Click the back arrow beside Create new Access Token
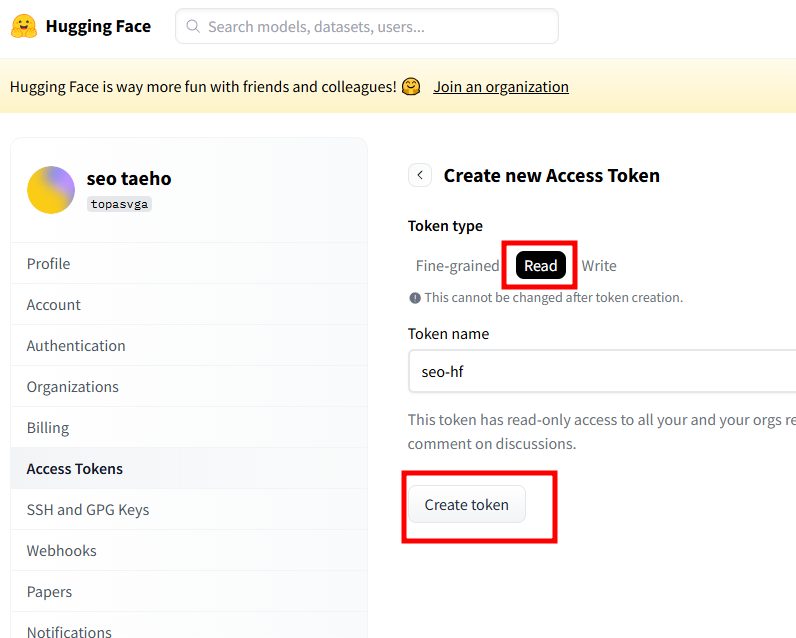Viewport: 796px width, 638px height. tap(420, 175)
